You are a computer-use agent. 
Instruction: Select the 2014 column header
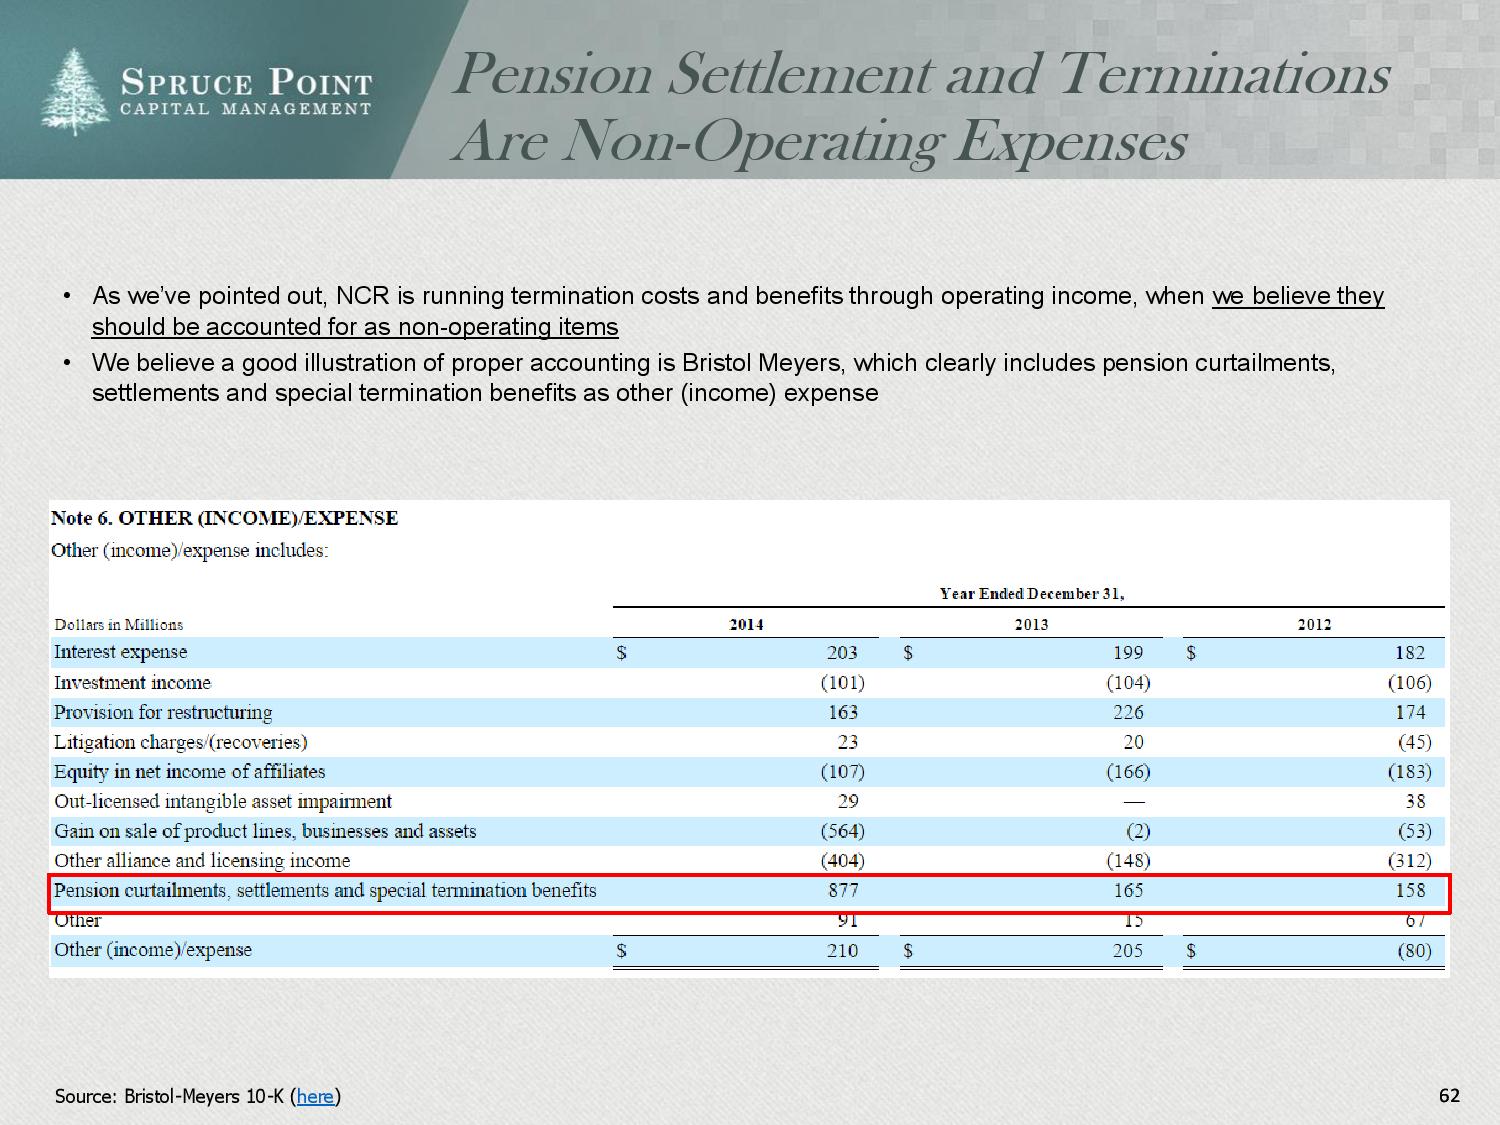[746, 624]
